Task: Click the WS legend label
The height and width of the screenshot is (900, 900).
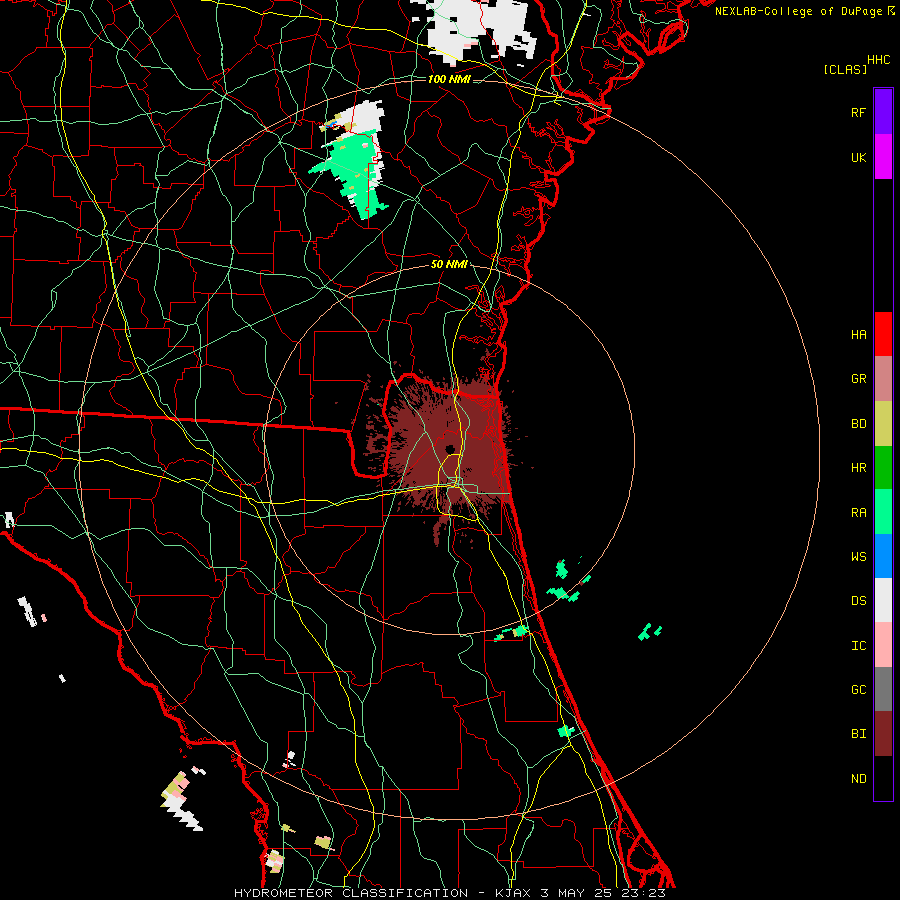Action: [858, 557]
